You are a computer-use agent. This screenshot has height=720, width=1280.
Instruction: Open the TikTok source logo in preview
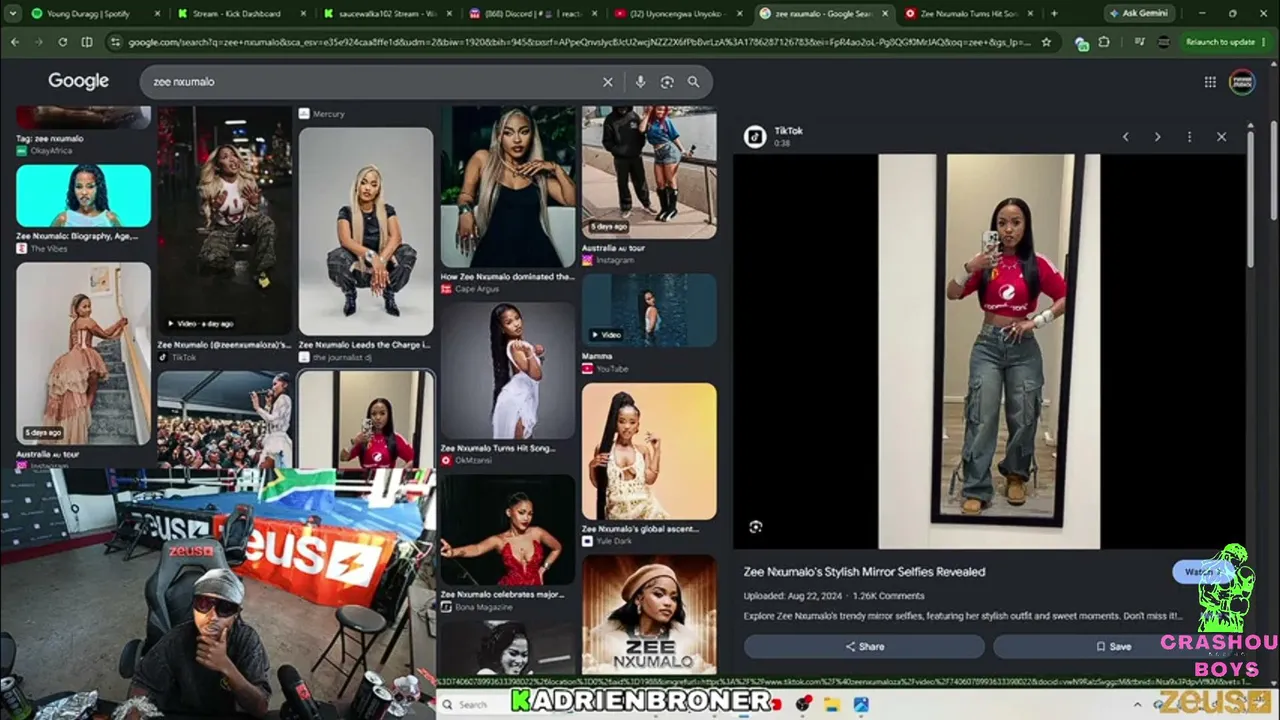[755, 136]
